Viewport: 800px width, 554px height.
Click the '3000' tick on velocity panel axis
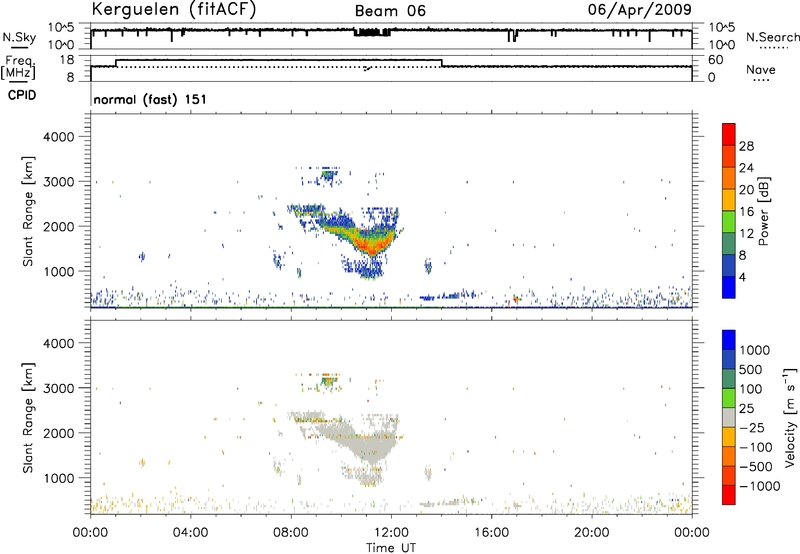[x=59, y=388]
